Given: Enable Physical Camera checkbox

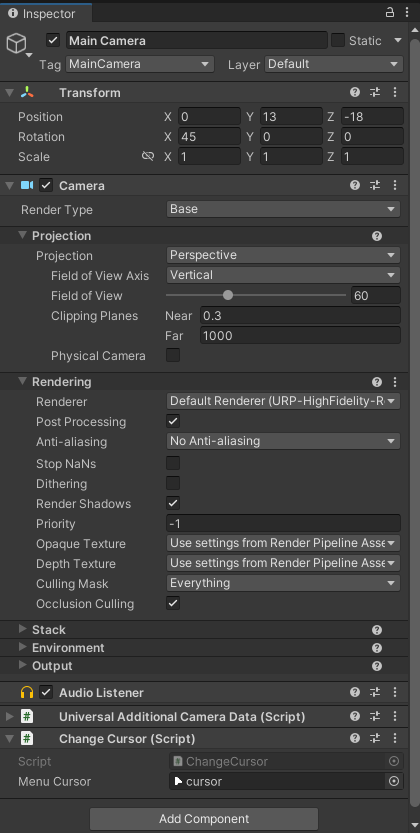Looking at the screenshot, I should (173, 355).
